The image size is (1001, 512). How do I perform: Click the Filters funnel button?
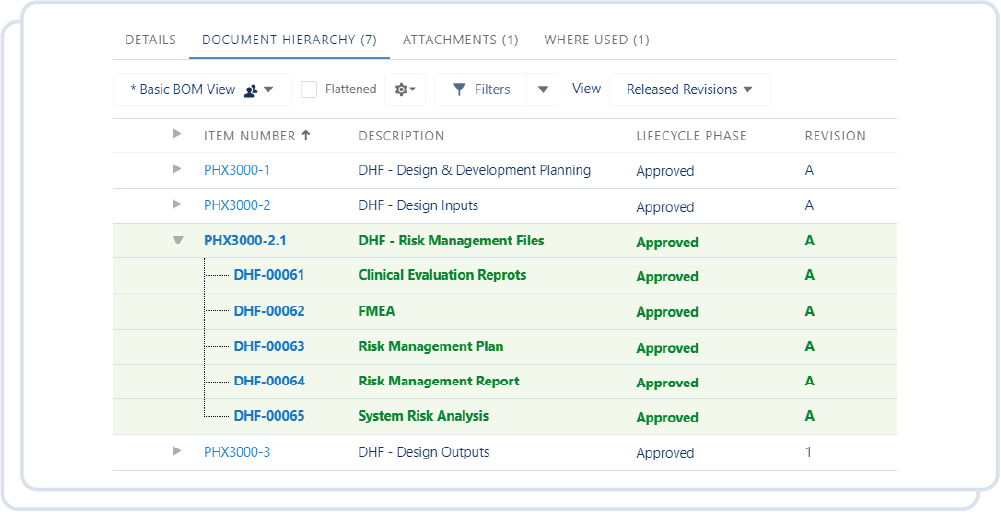coord(481,89)
